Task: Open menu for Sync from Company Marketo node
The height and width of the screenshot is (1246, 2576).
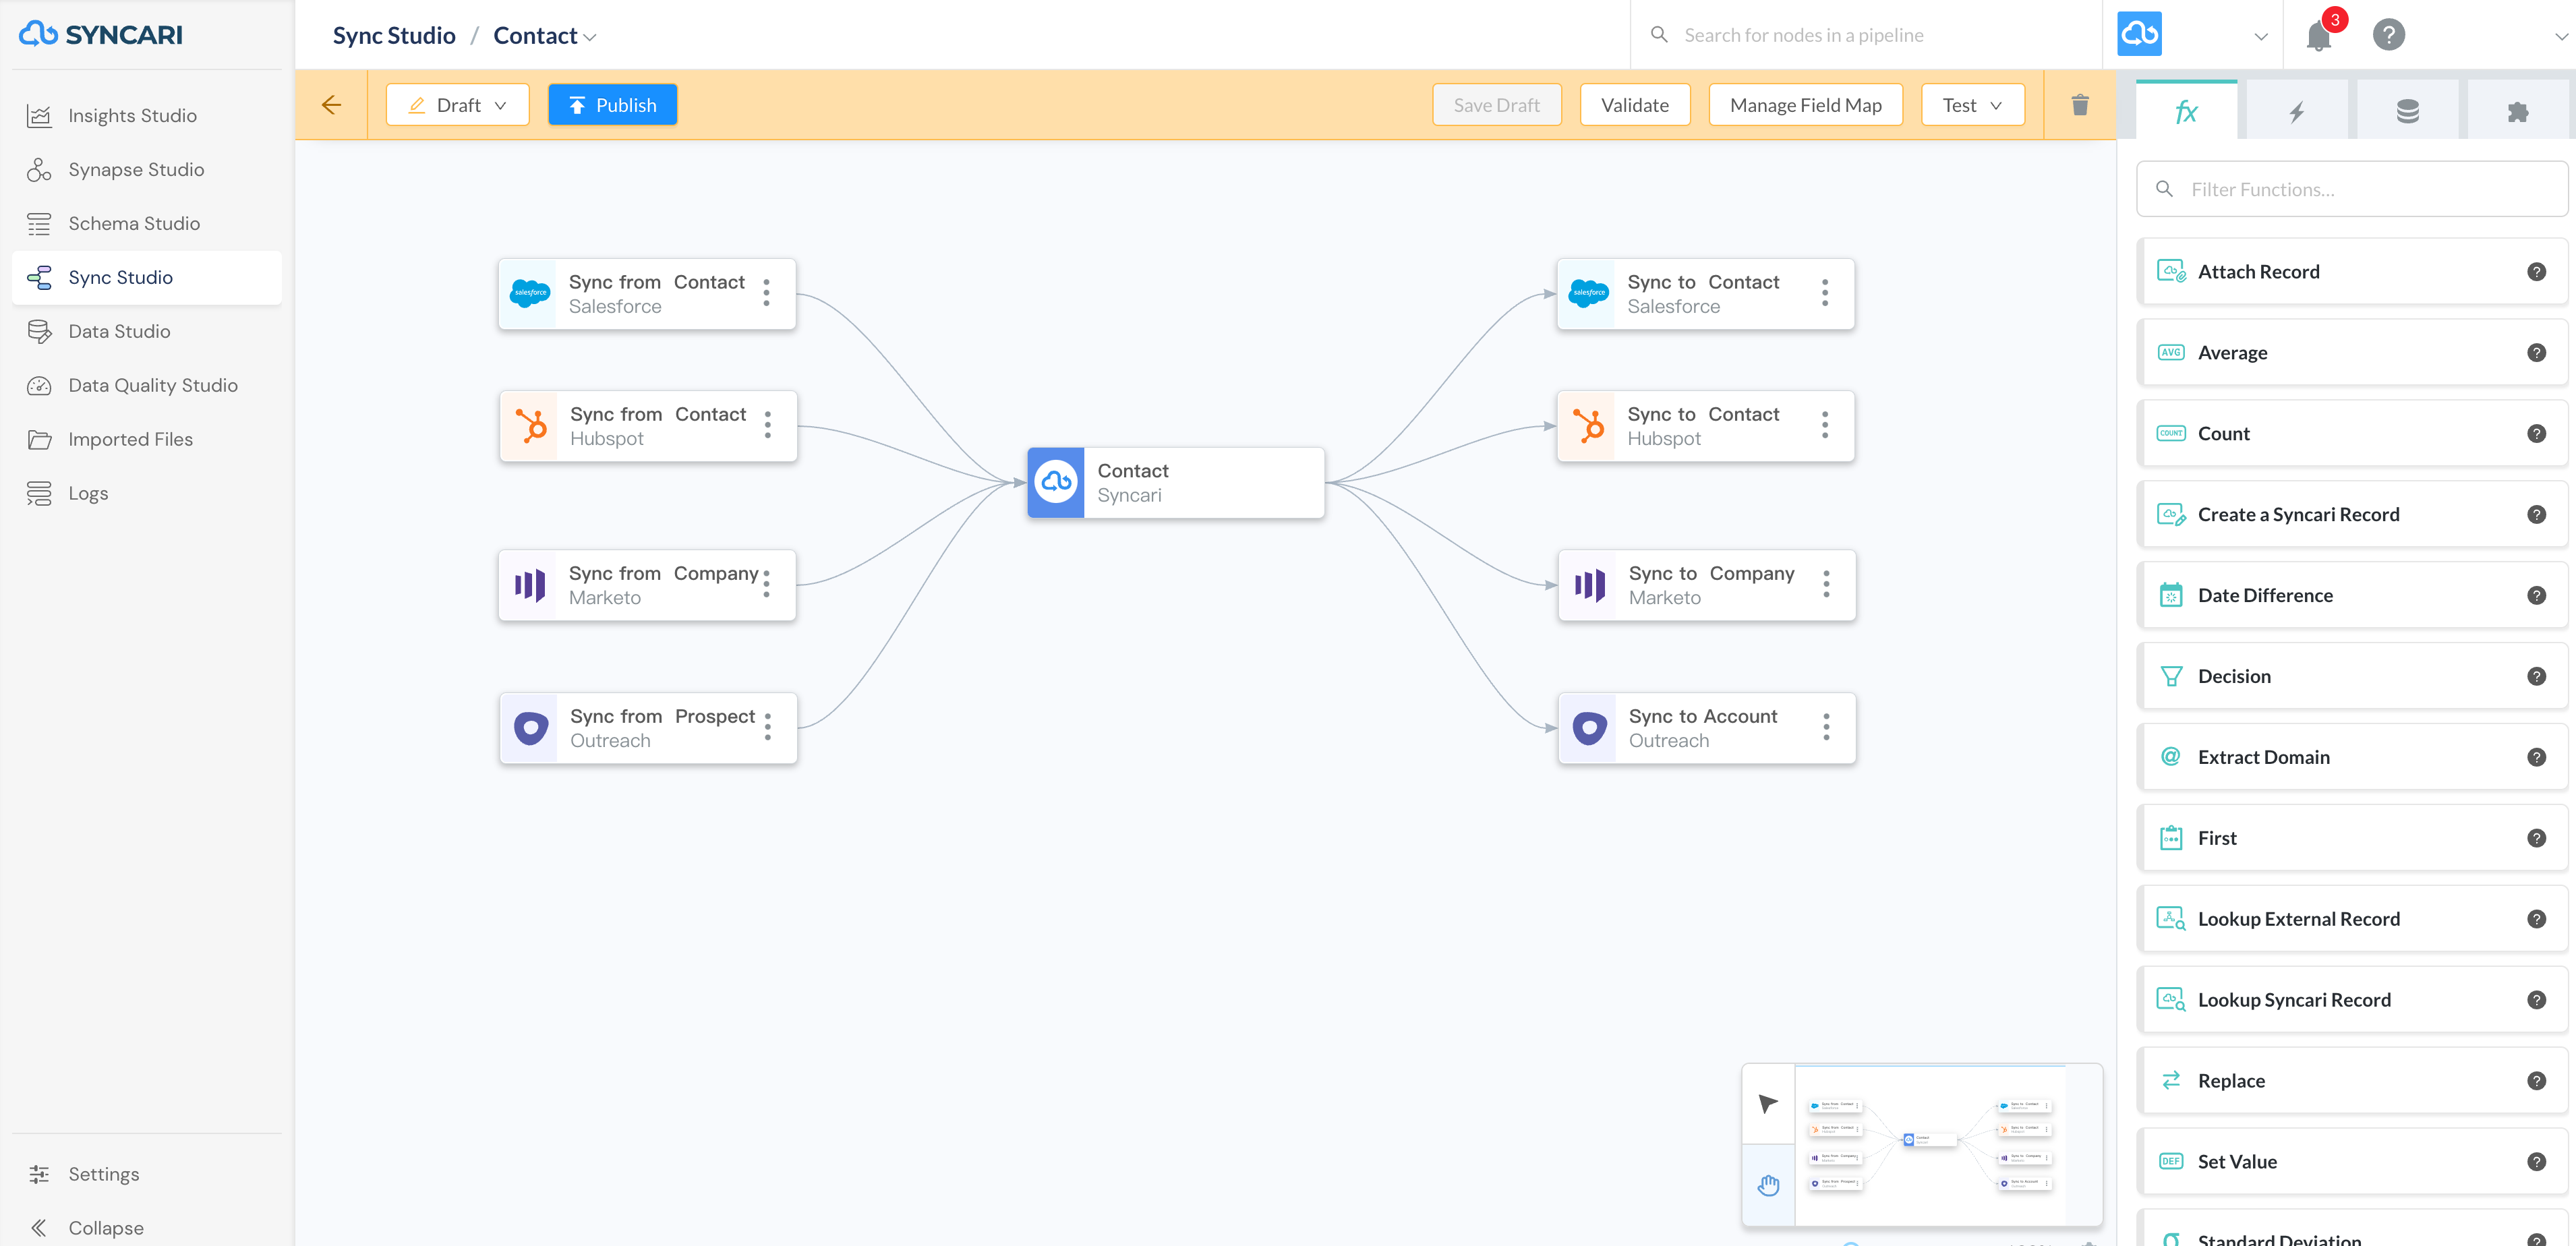Action: 767,584
